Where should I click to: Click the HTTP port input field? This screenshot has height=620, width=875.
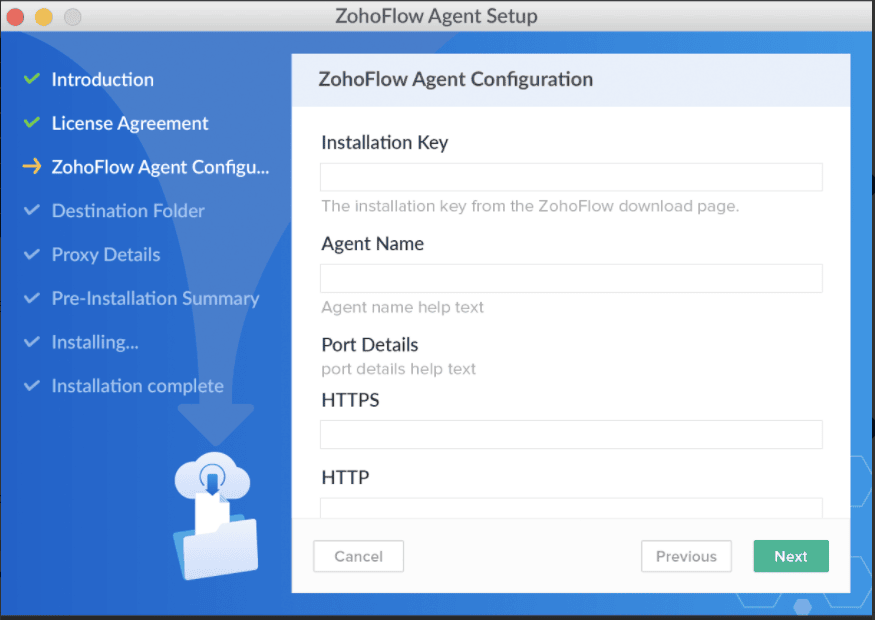pos(571,508)
